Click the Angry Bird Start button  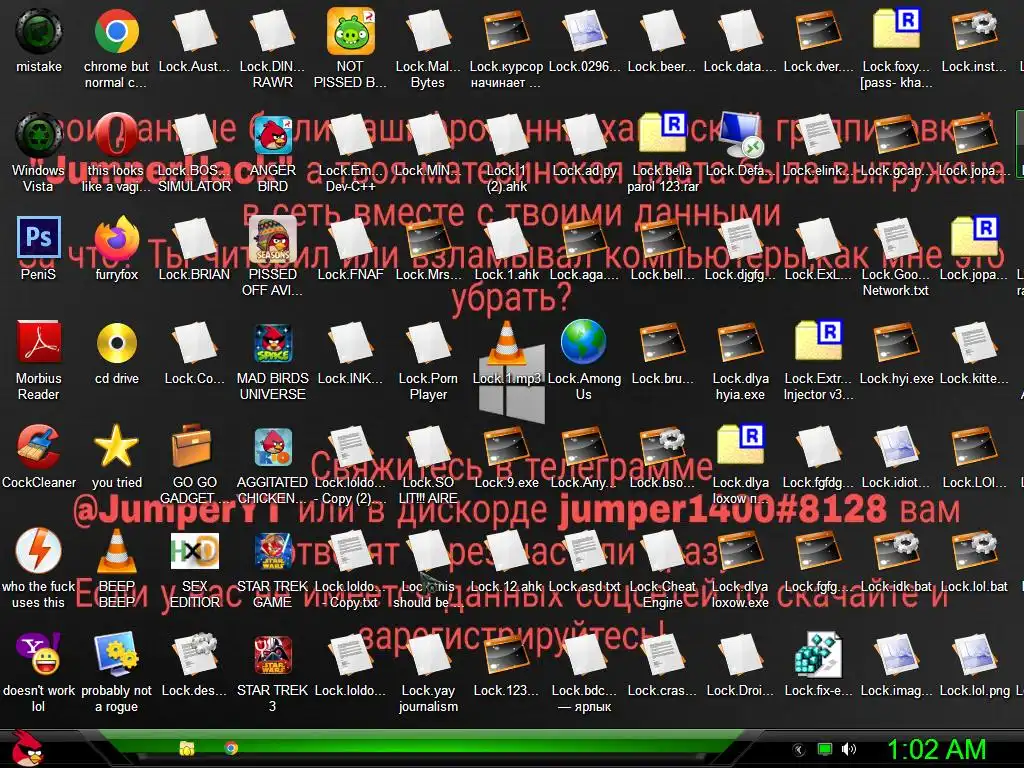coord(27,748)
